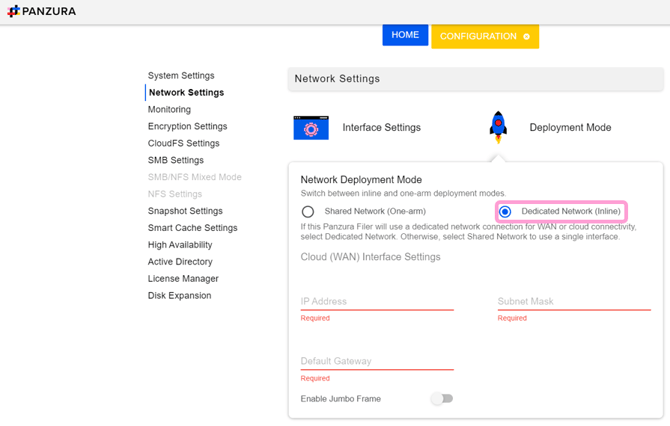Click the Network Settings header bar
Screen dimensions: 670x426
pos(476,79)
